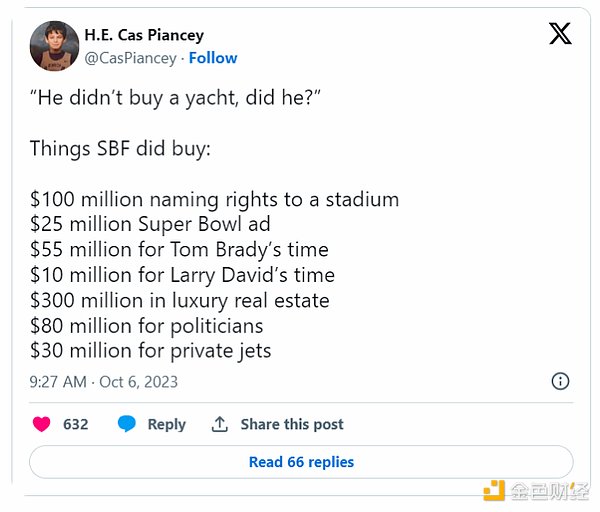Open Read 66 replies

pyautogui.click(x=301, y=462)
